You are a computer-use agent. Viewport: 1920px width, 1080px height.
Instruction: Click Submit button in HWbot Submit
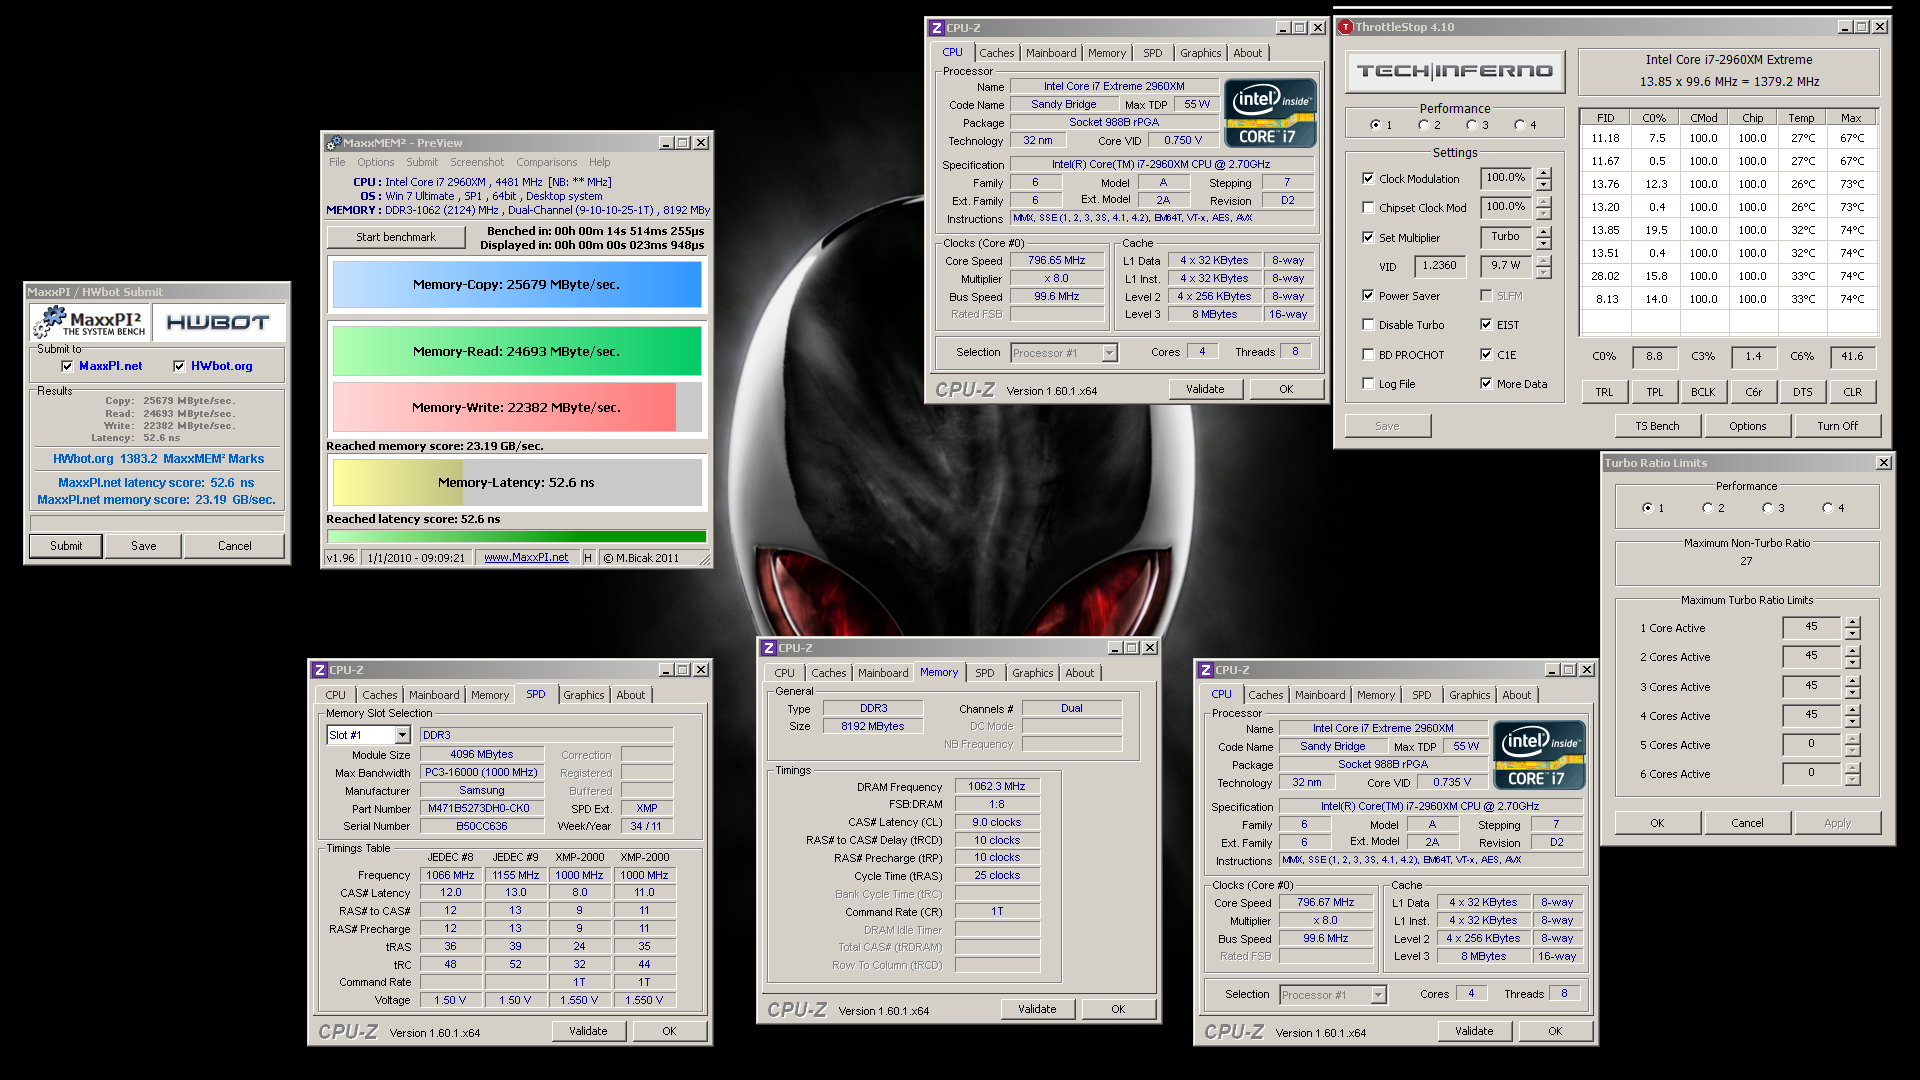[x=66, y=546]
